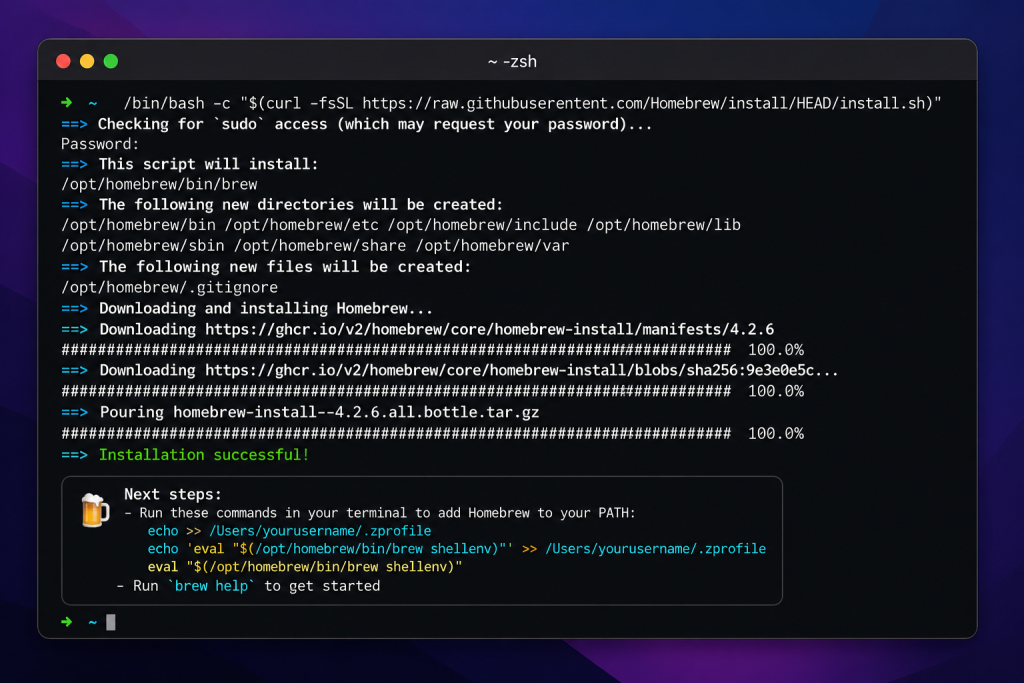Click '/opt/homebrew/etc' directory path
Image resolution: width=1024 pixels, height=683 pixels.
[302, 225]
